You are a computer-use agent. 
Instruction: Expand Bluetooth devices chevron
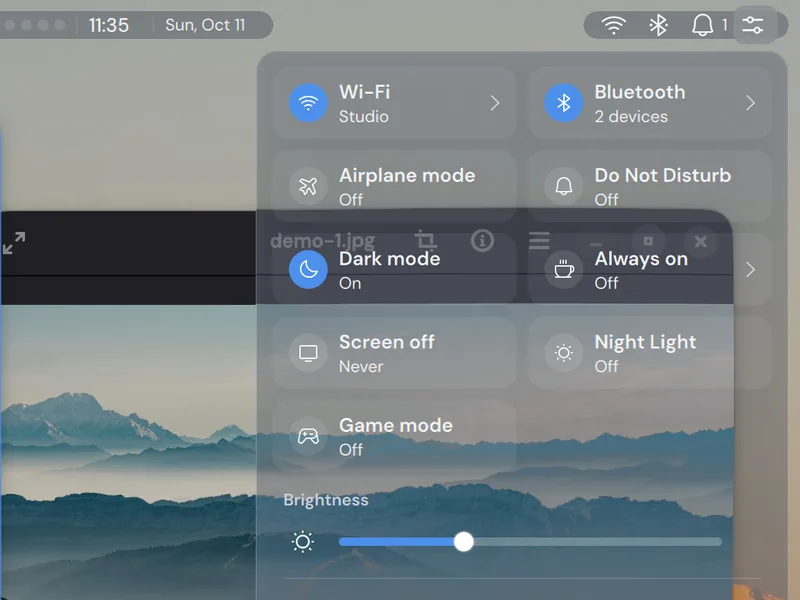[x=750, y=103]
